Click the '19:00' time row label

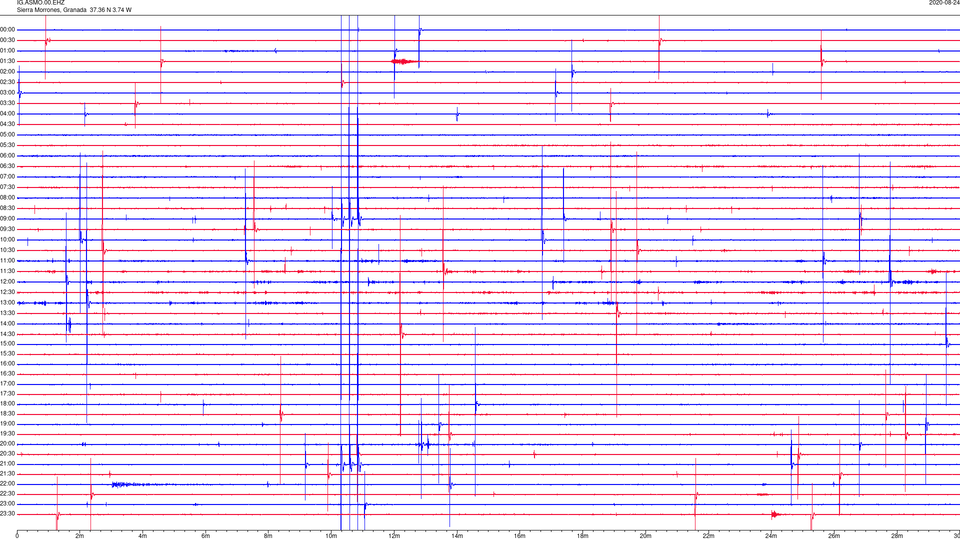[x=8, y=424]
